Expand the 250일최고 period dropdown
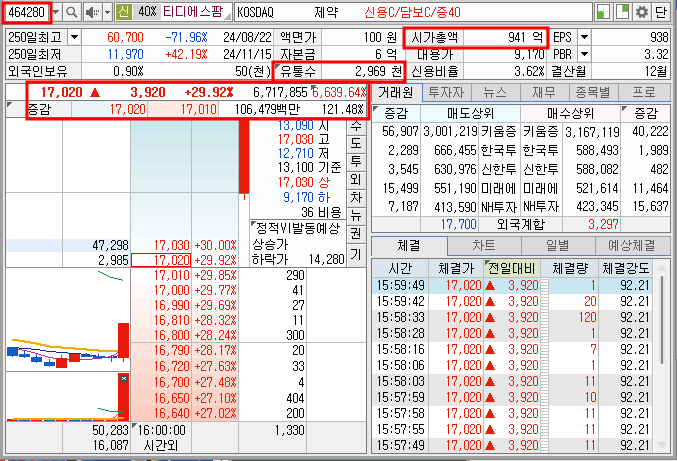This screenshot has height=461, width=677. (74, 37)
